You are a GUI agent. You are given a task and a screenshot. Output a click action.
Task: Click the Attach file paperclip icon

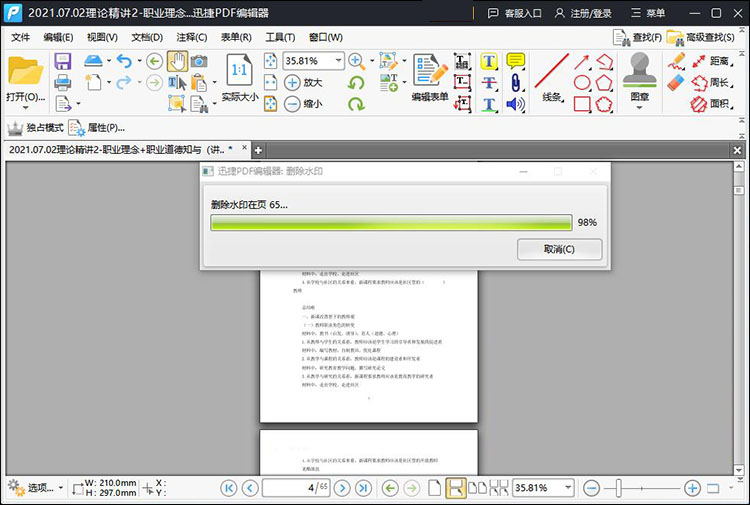(x=516, y=83)
